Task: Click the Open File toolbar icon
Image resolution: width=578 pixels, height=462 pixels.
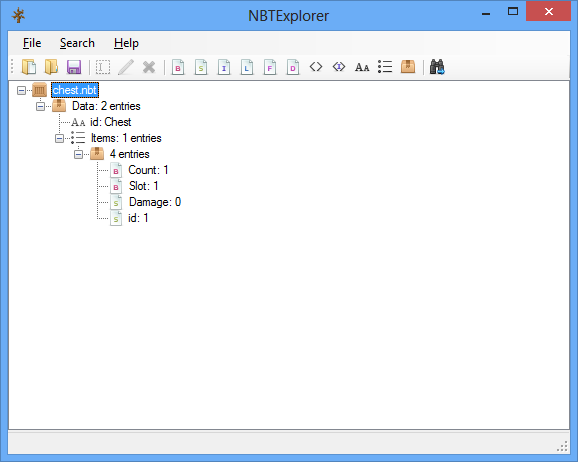Action: [x=29, y=67]
